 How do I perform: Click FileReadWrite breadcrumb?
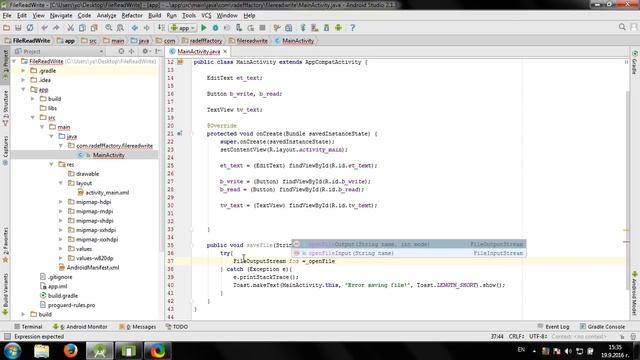click(x=27, y=41)
